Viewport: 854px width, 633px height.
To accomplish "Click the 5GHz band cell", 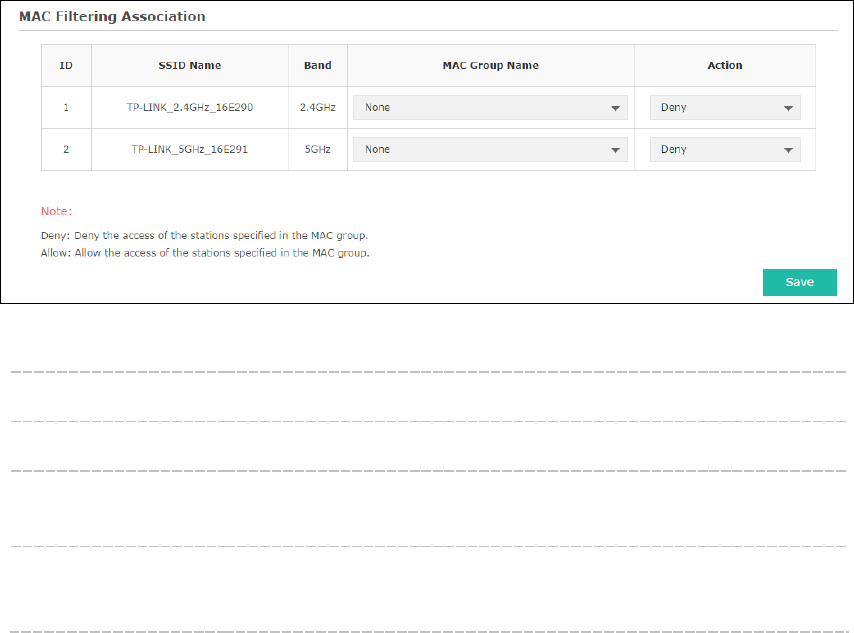I will click(318, 149).
